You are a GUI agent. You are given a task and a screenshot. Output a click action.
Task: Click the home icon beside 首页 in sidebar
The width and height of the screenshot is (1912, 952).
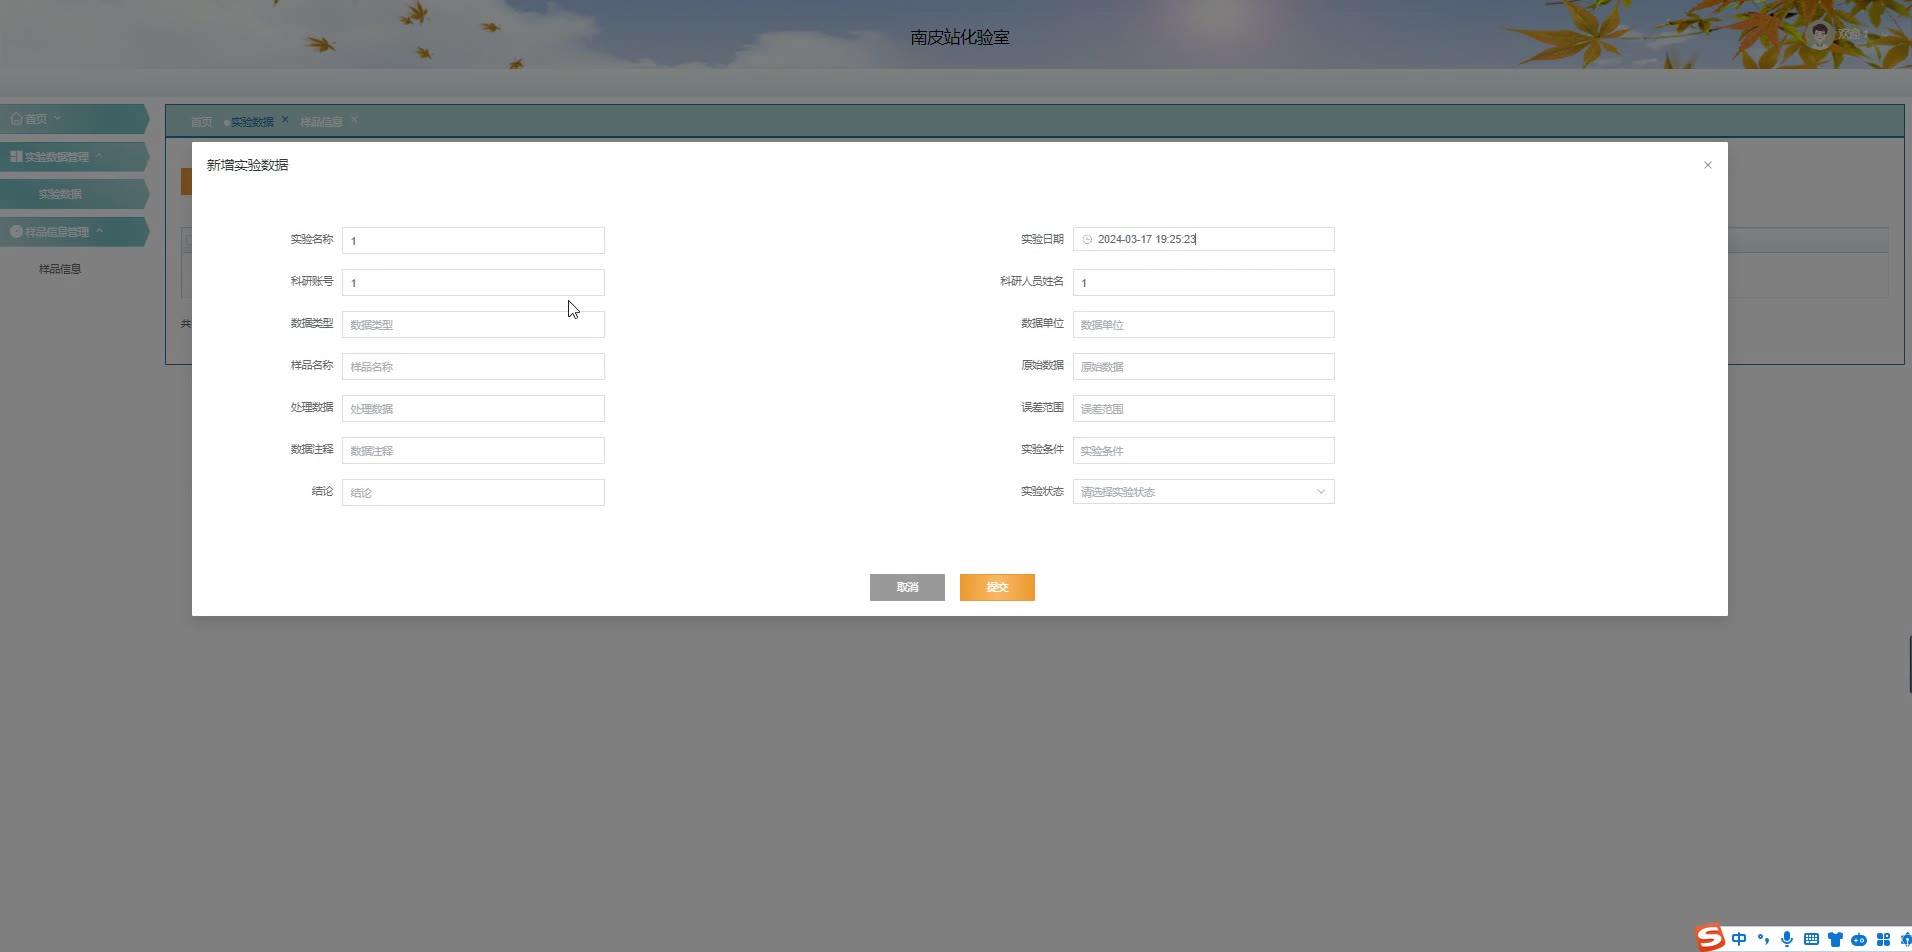click(x=16, y=118)
